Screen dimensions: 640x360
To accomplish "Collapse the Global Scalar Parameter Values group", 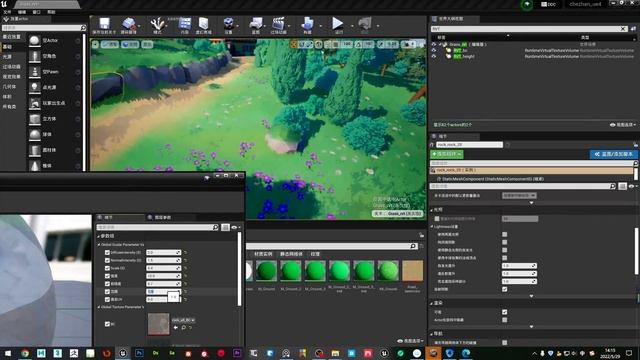I will (99, 244).
